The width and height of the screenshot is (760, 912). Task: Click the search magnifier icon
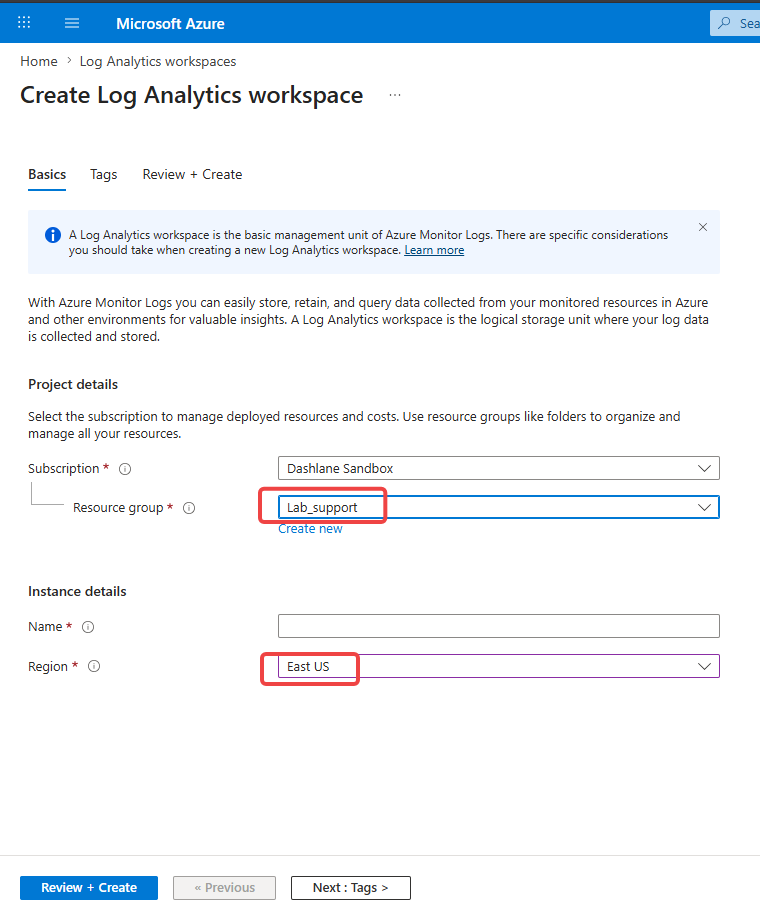(x=724, y=23)
